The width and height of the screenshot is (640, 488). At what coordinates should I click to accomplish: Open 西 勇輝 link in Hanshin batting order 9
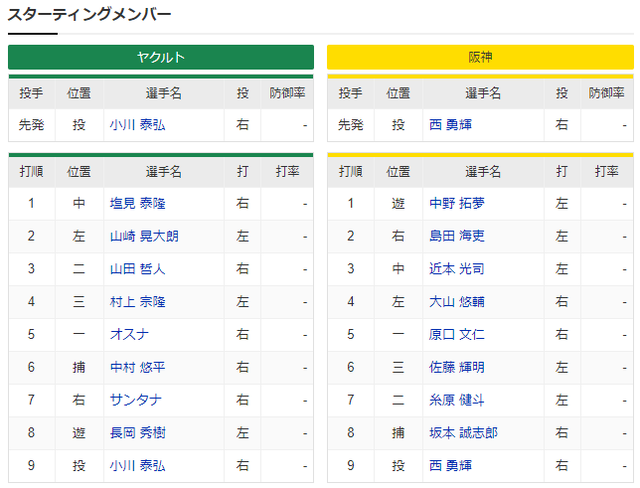click(450, 466)
